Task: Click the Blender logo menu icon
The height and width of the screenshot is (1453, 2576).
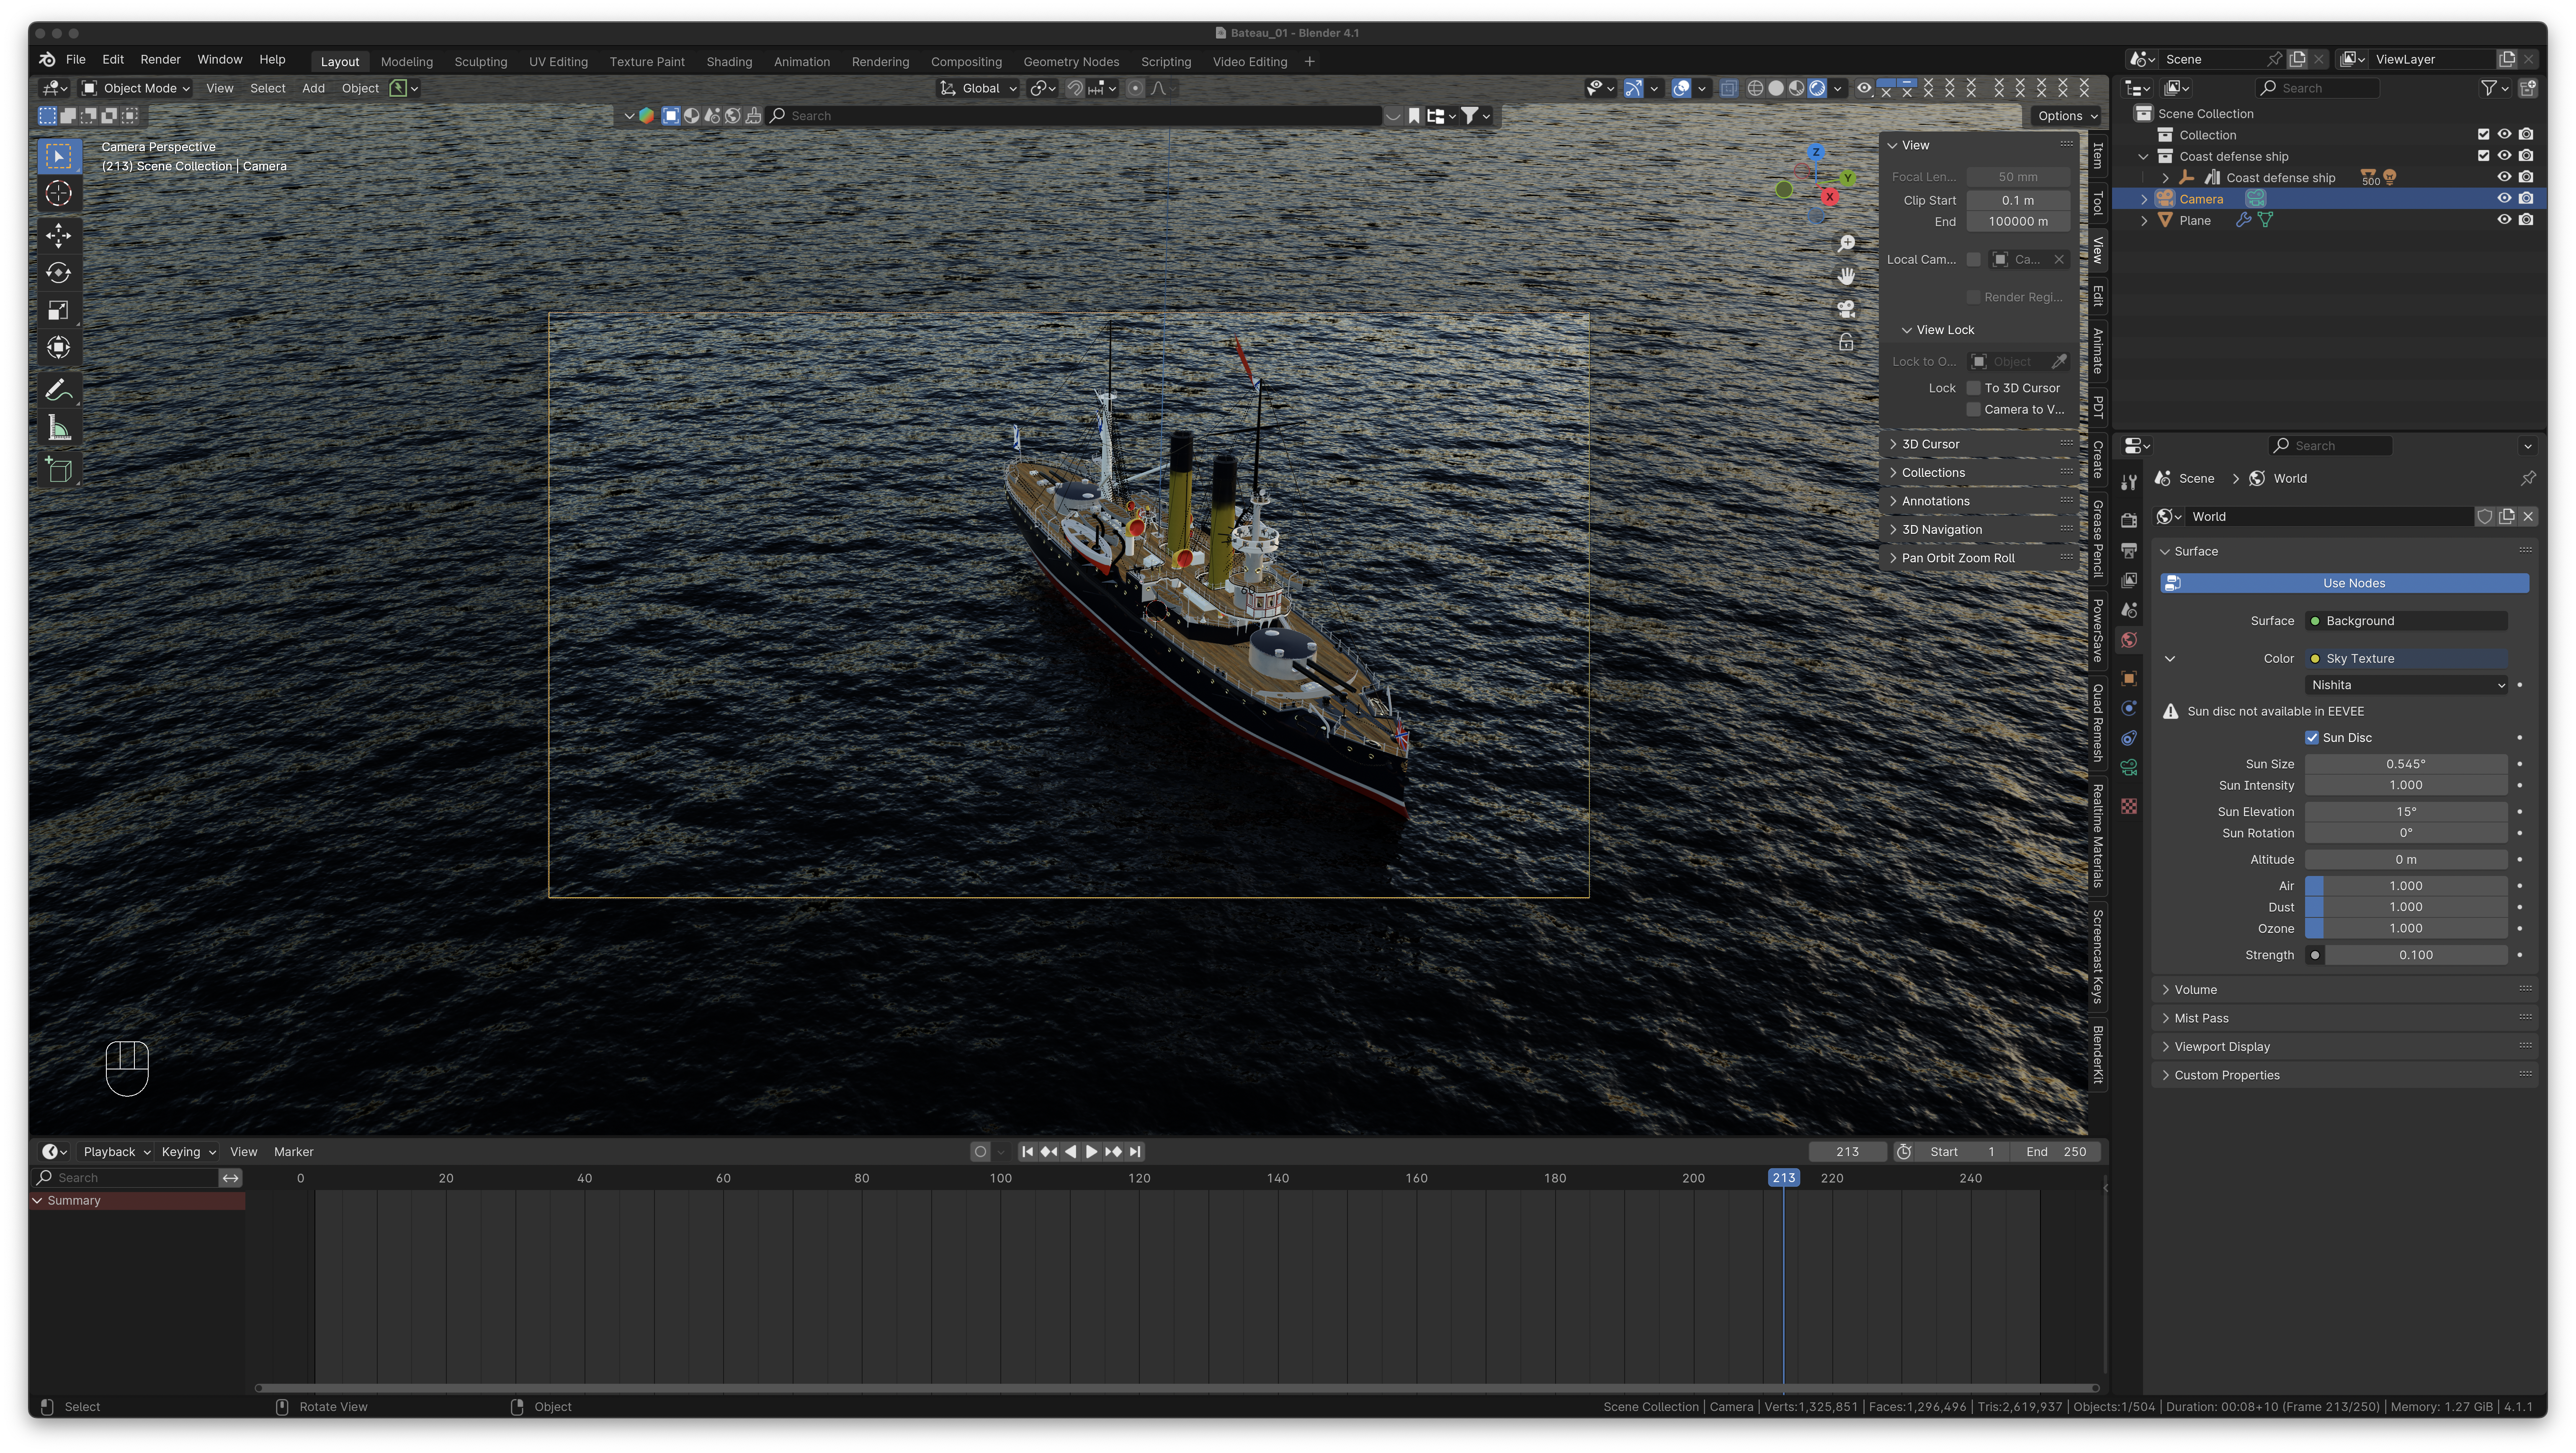Action: point(47,60)
